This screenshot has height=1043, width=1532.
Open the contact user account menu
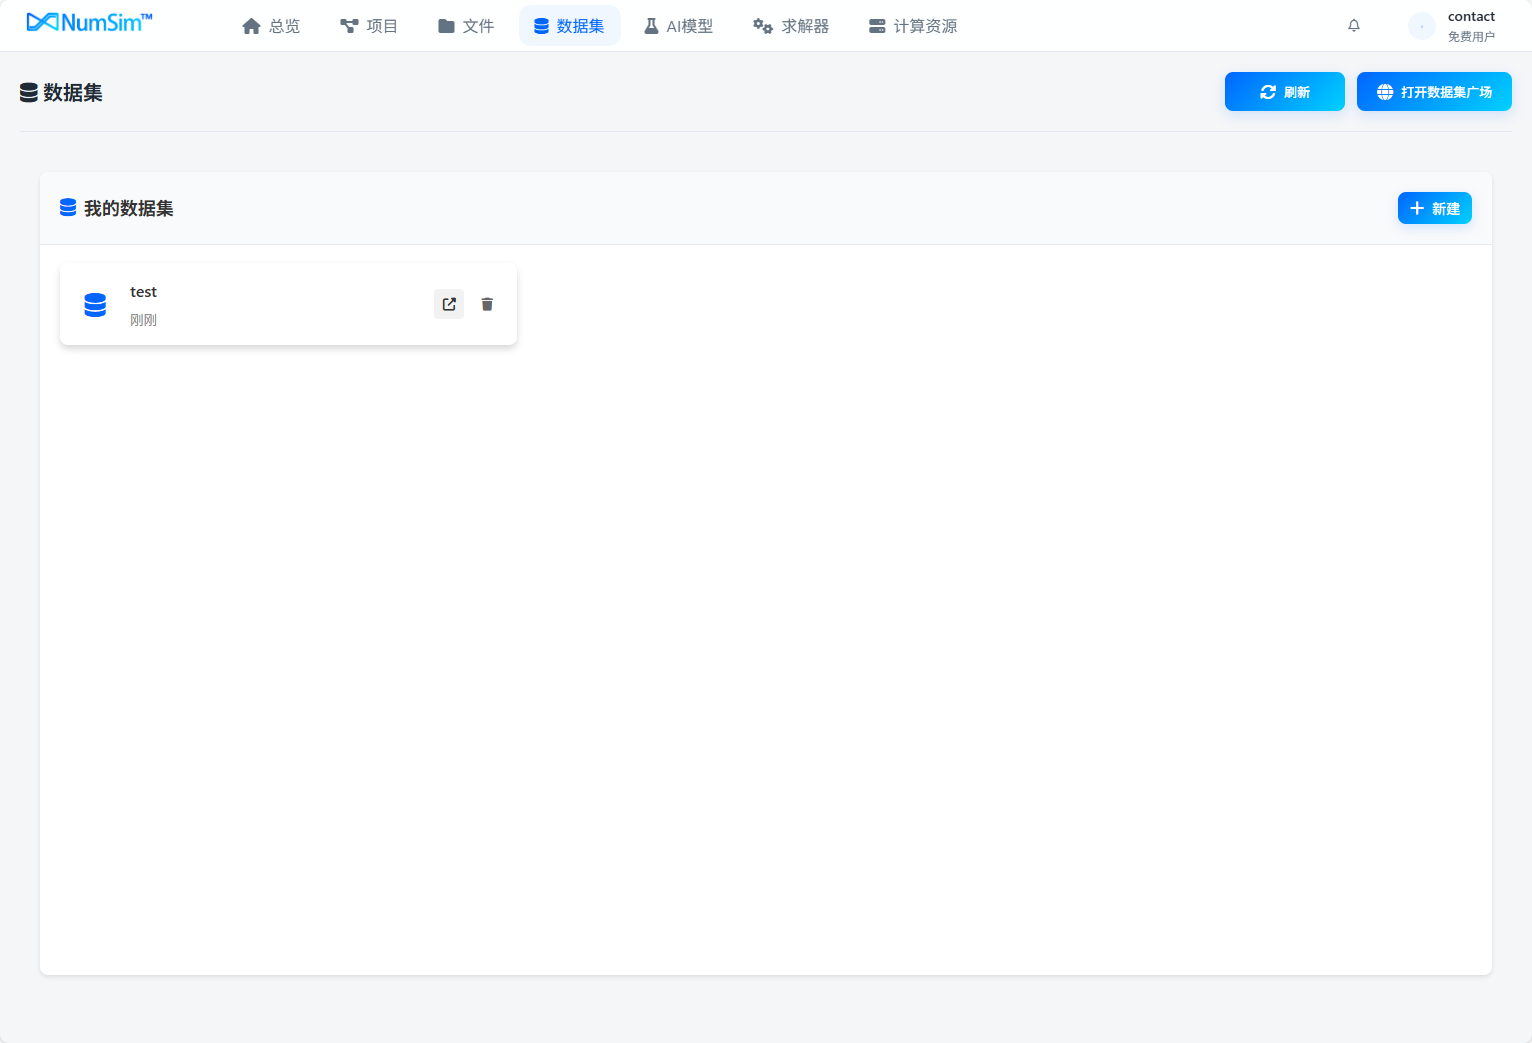point(1471,26)
